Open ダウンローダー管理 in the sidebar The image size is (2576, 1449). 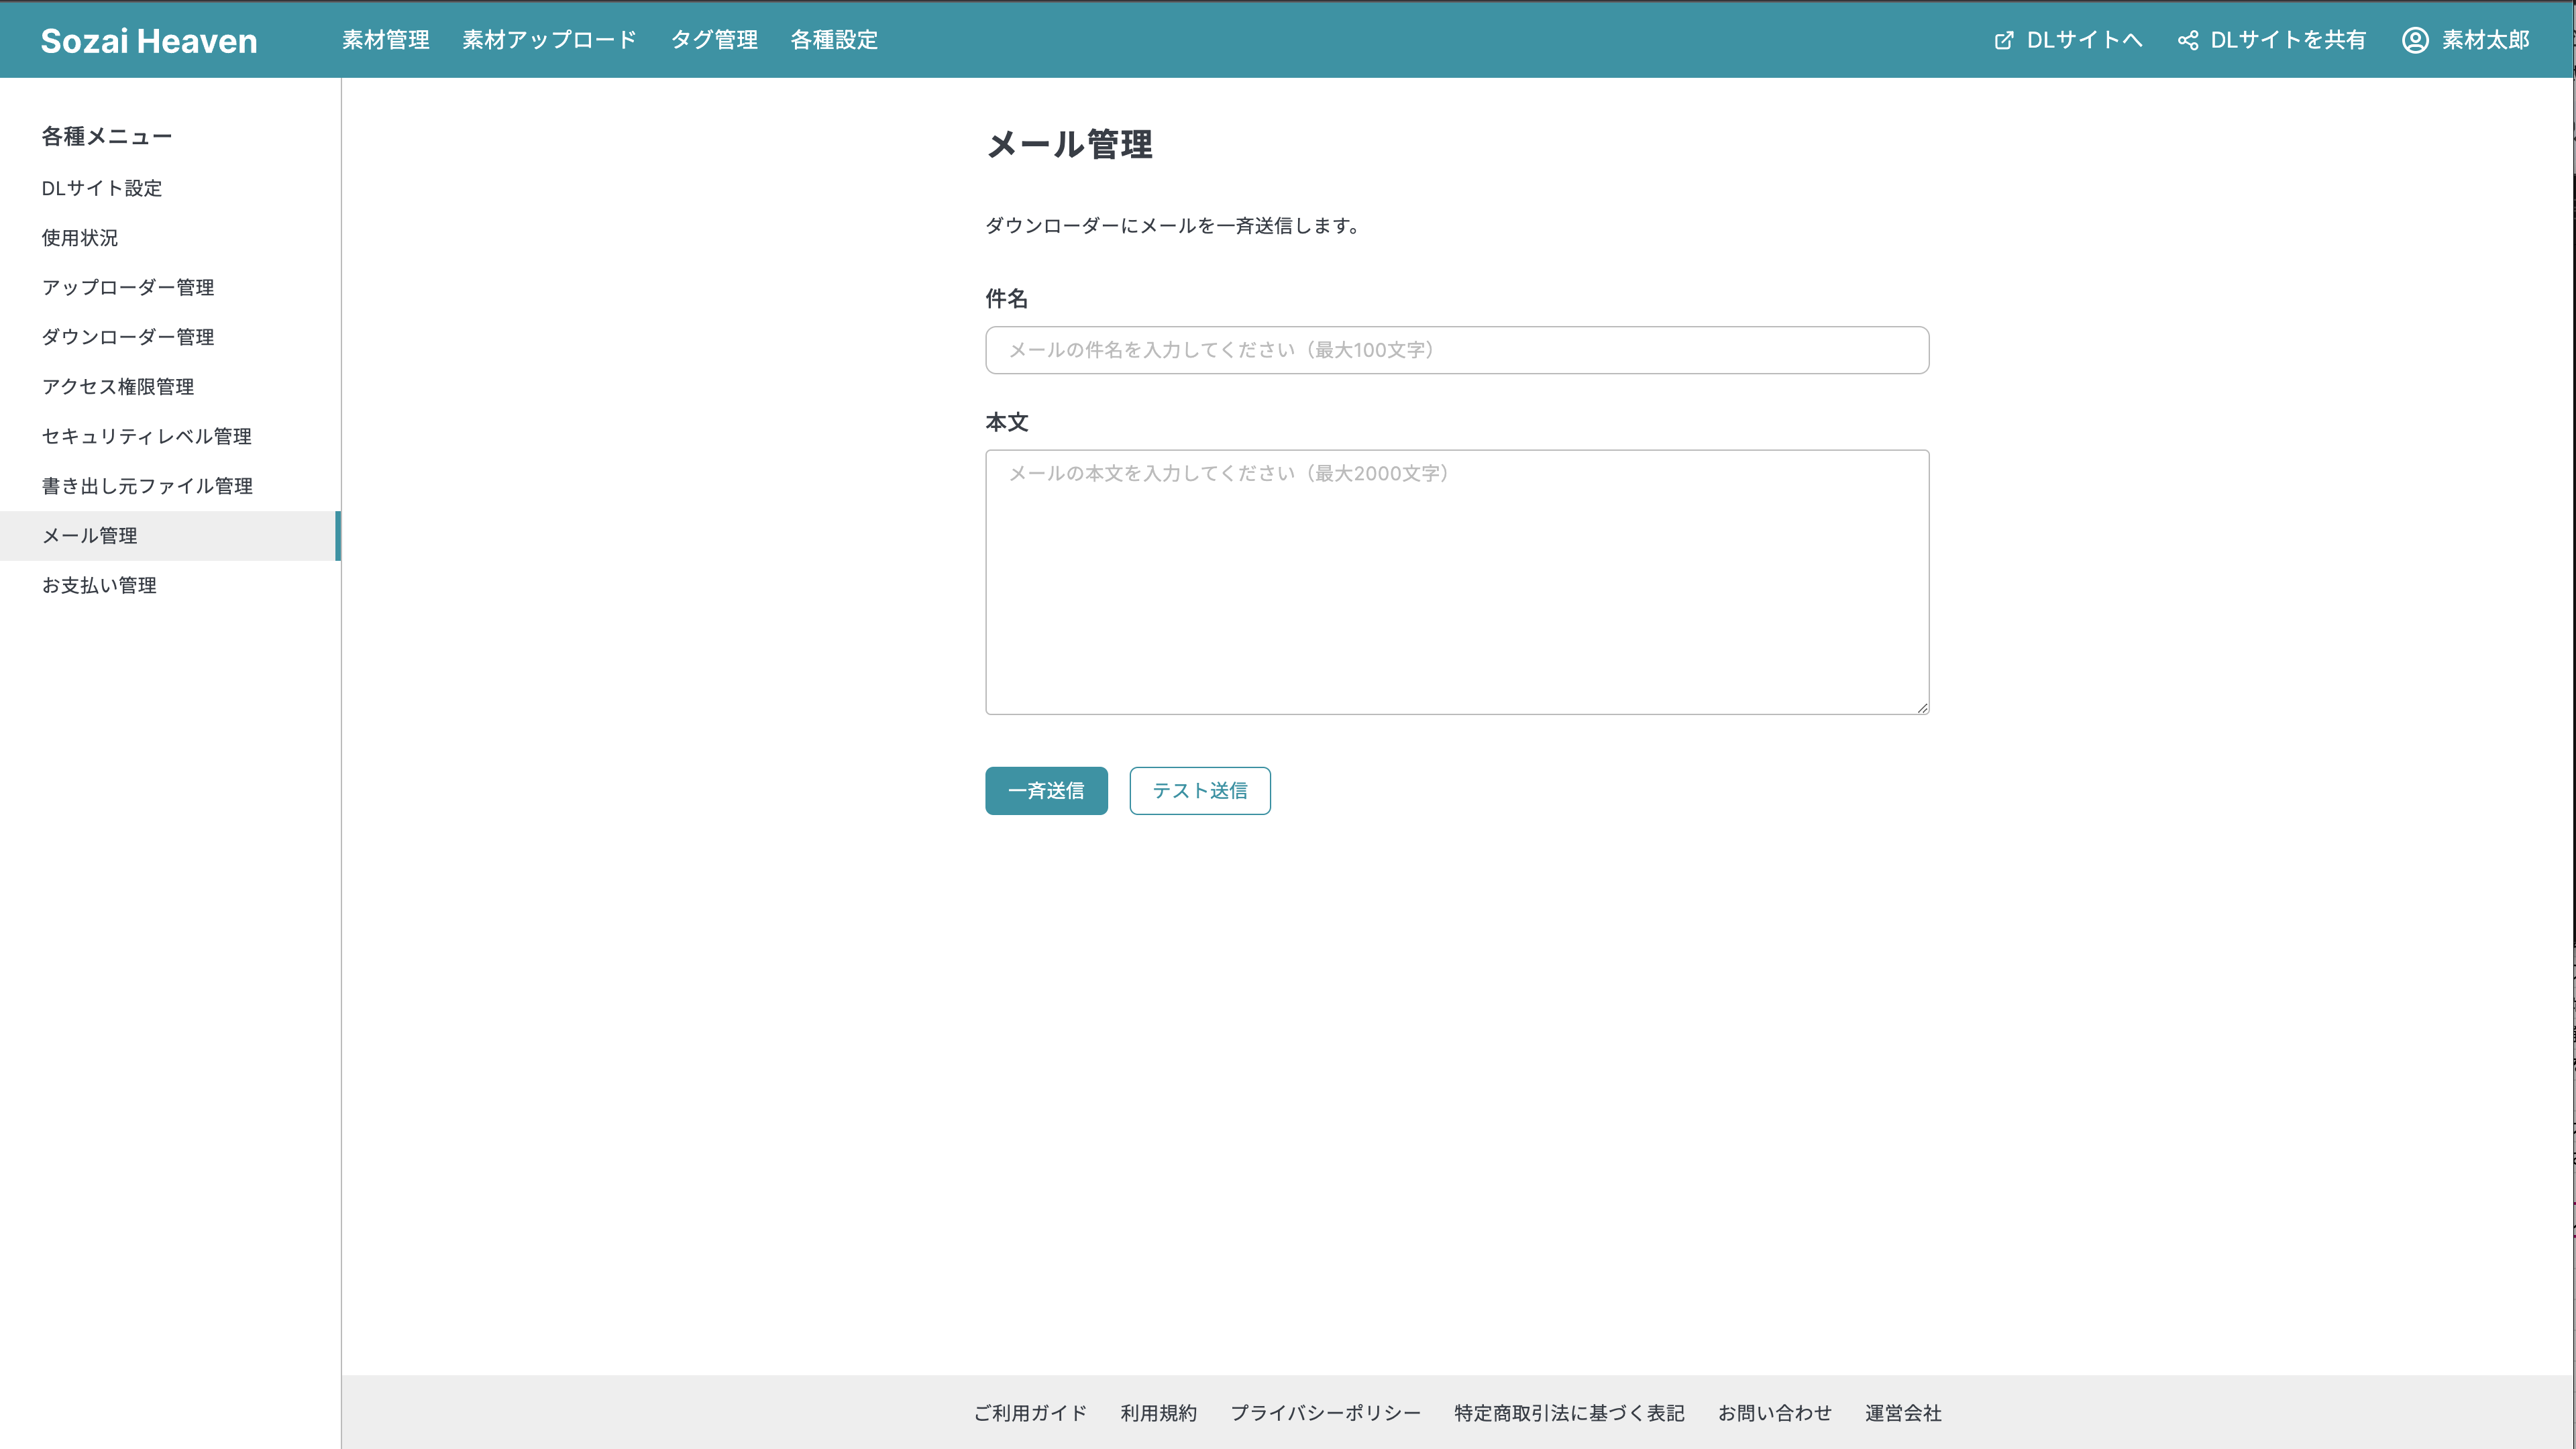point(128,337)
